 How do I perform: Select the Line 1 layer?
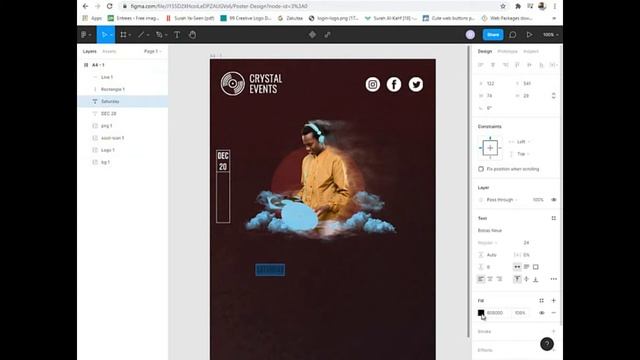click(122, 77)
